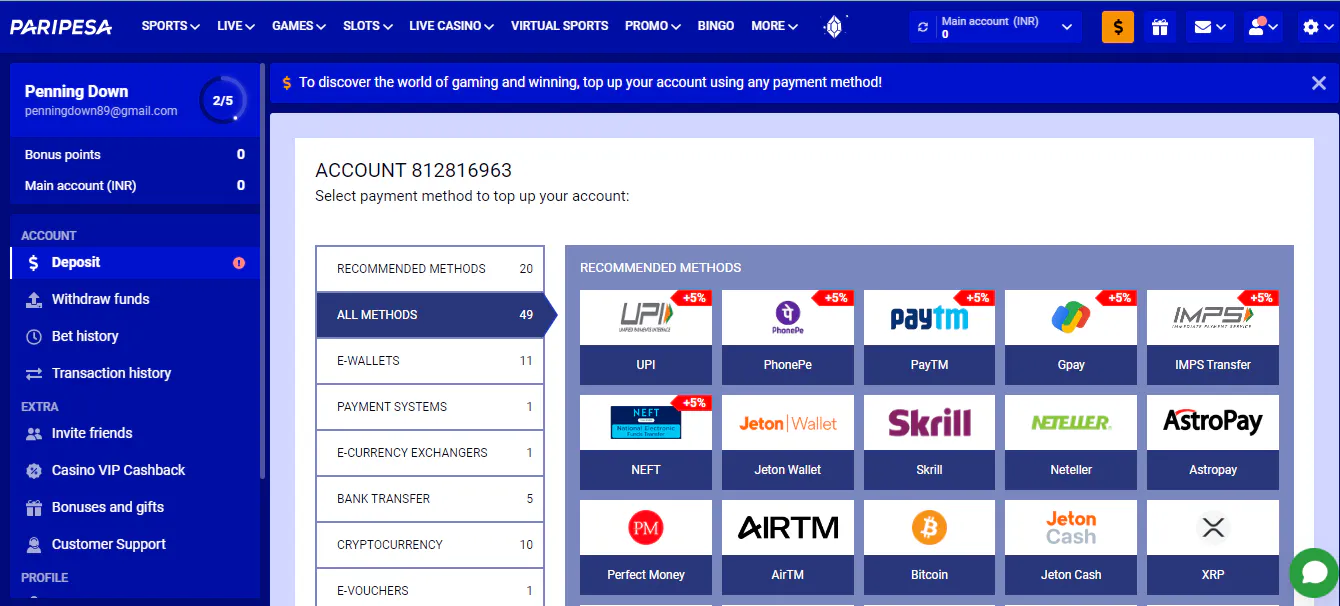Open the SLOTS menu
1340x606 pixels.
click(x=368, y=26)
